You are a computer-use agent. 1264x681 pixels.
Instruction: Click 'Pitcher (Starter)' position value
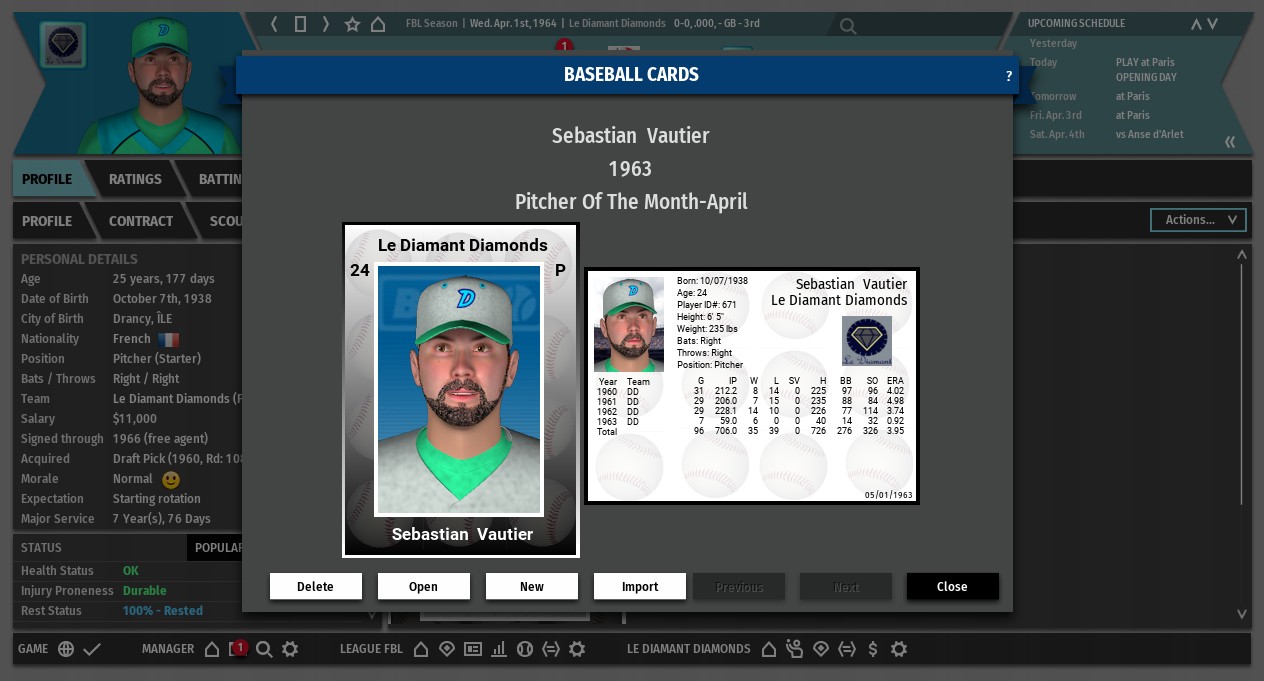click(x=157, y=359)
